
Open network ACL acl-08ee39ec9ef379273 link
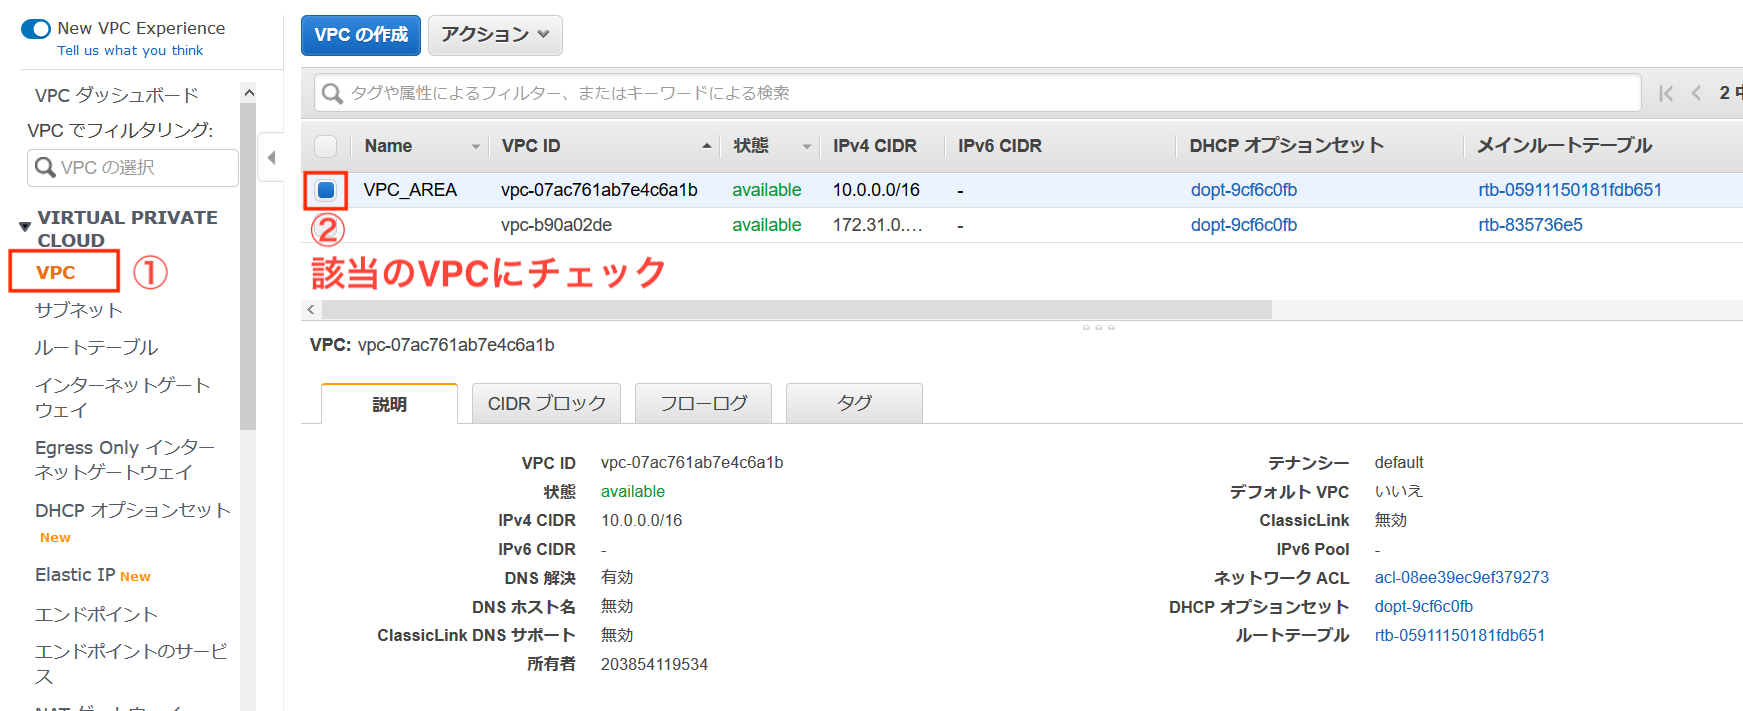click(x=1461, y=577)
